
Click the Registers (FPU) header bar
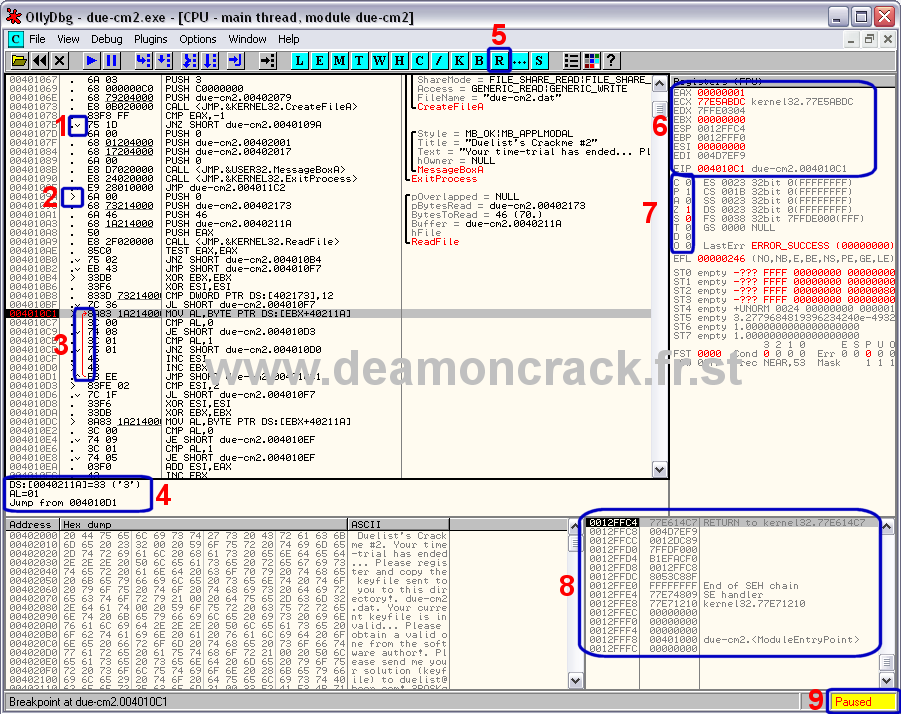point(783,82)
